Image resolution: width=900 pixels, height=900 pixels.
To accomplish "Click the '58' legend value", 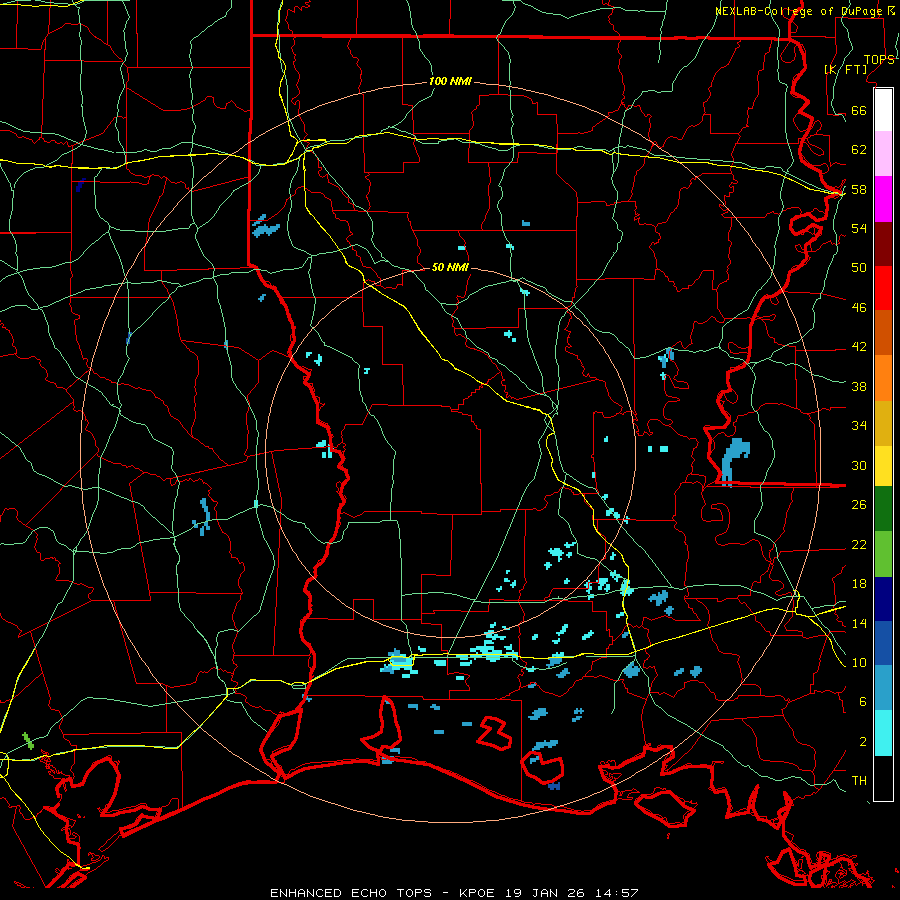I will [x=859, y=189].
